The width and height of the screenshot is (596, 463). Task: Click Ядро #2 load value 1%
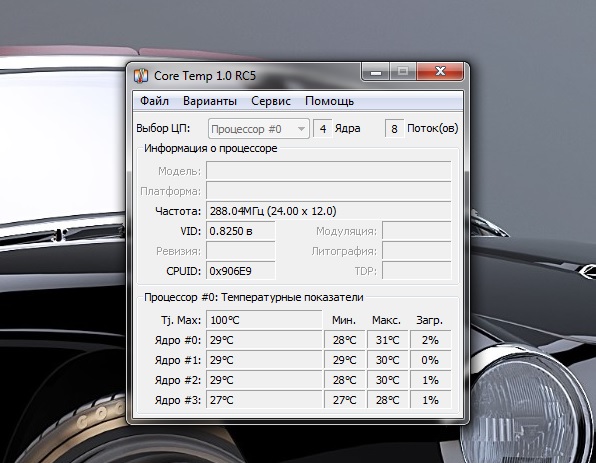click(431, 380)
